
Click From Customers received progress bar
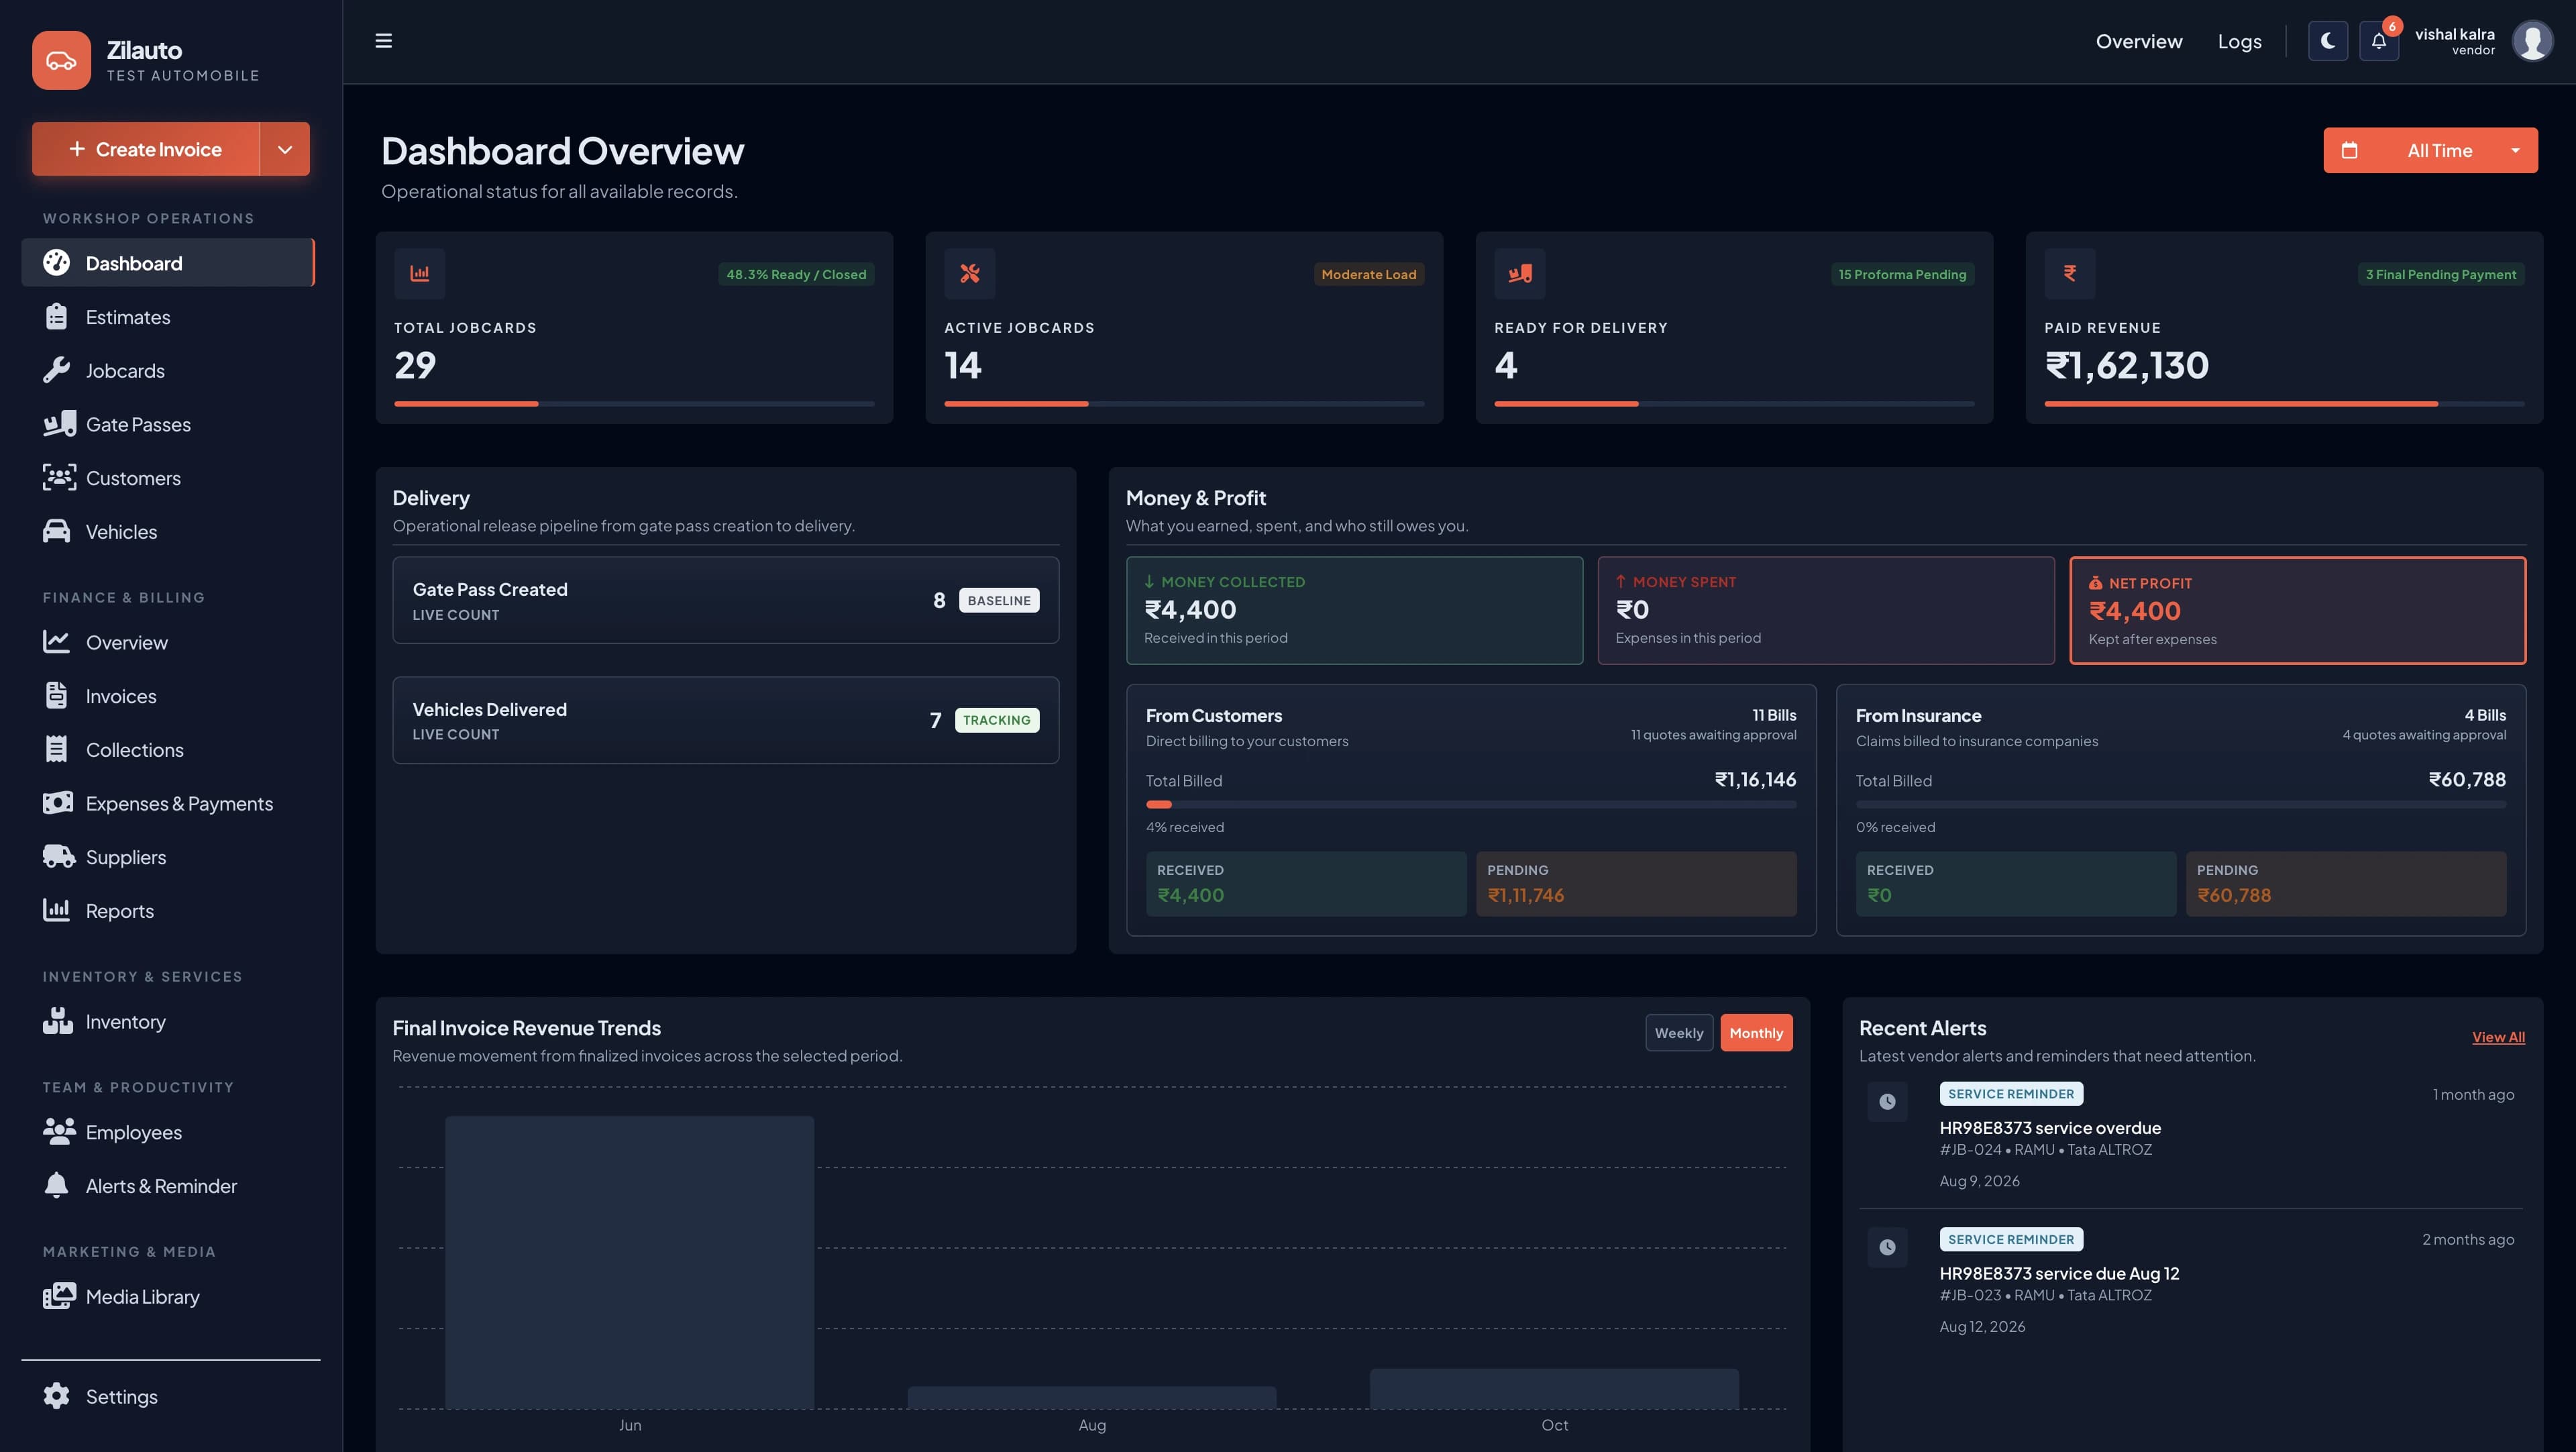pos(1470,804)
